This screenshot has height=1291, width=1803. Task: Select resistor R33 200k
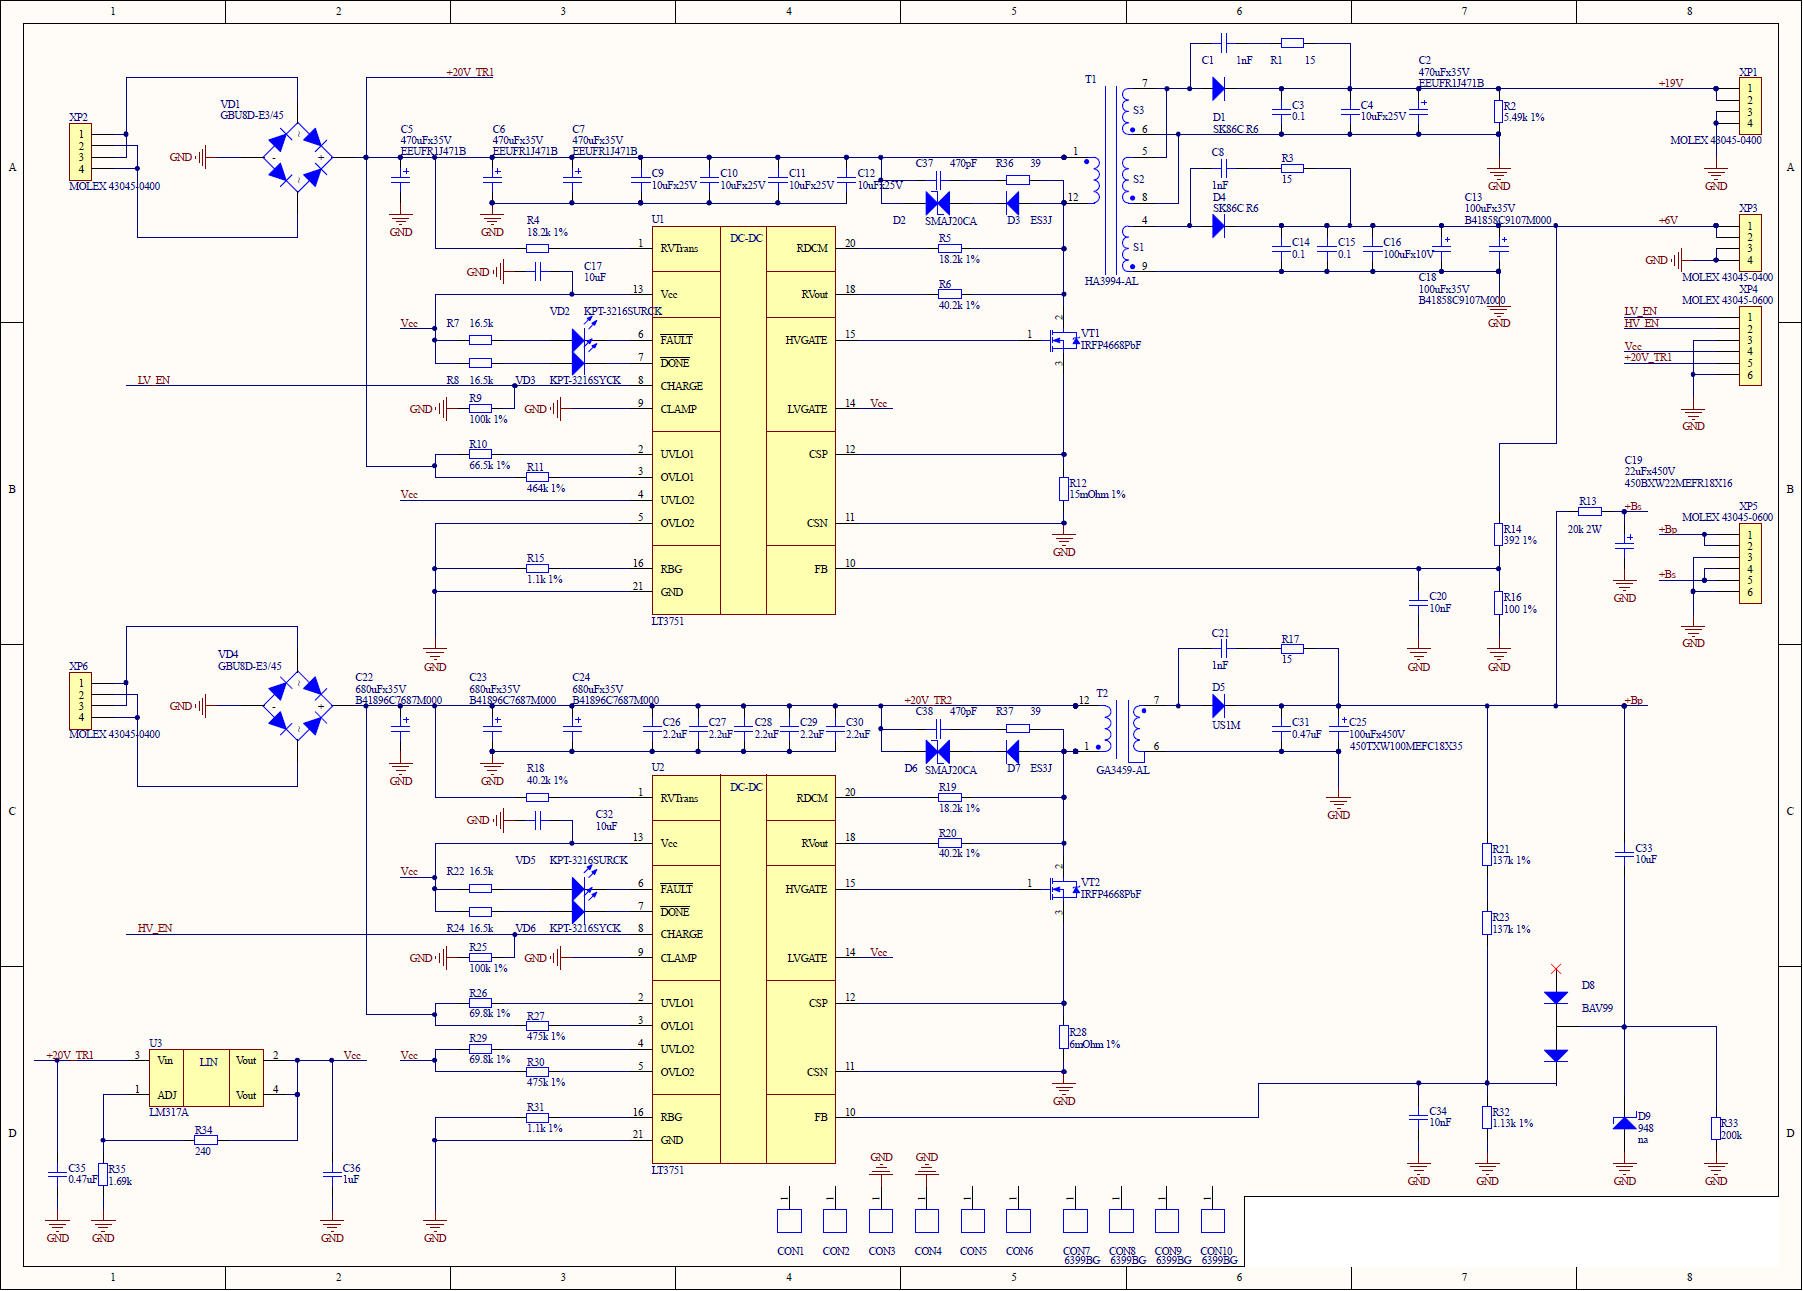(x=1716, y=1129)
